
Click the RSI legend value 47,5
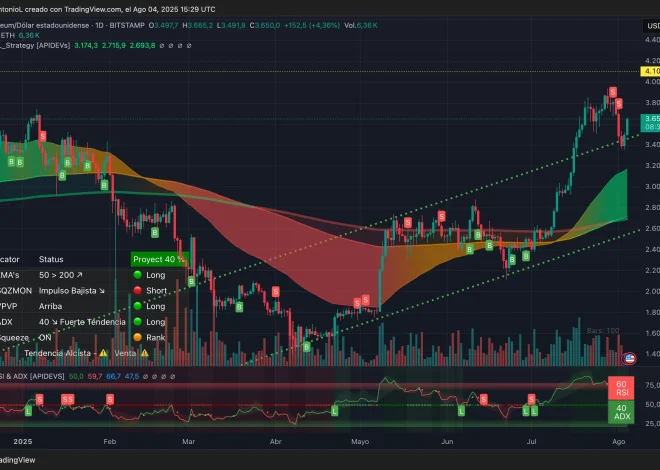(x=132, y=376)
